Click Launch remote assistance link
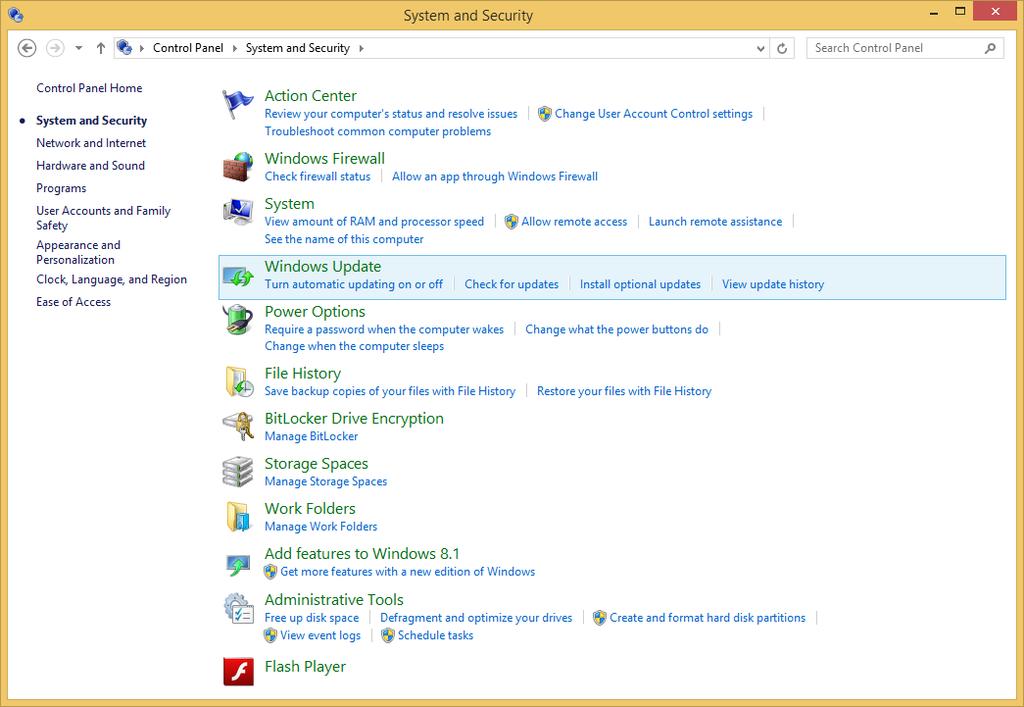This screenshot has width=1024, height=707. click(x=715, y=222)
